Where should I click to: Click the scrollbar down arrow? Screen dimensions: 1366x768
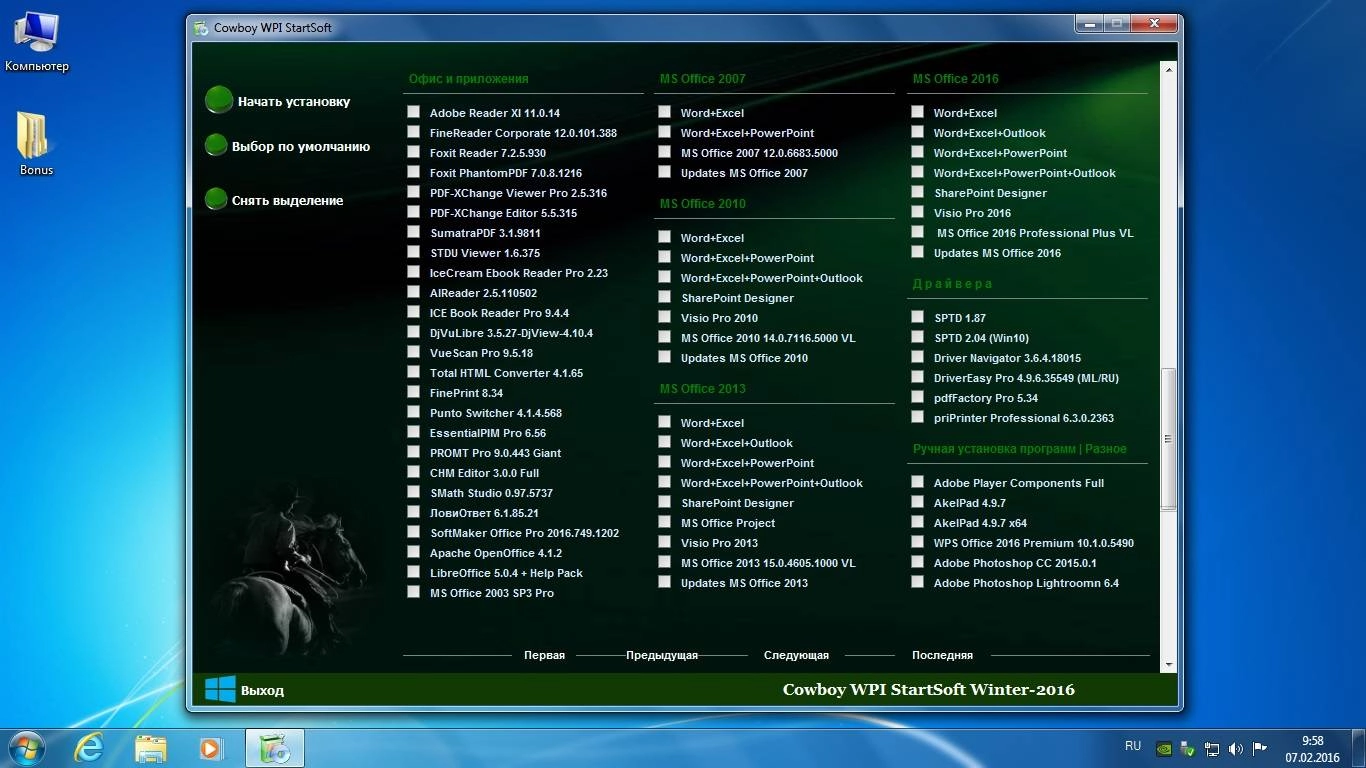click(x=1168, y=664)
